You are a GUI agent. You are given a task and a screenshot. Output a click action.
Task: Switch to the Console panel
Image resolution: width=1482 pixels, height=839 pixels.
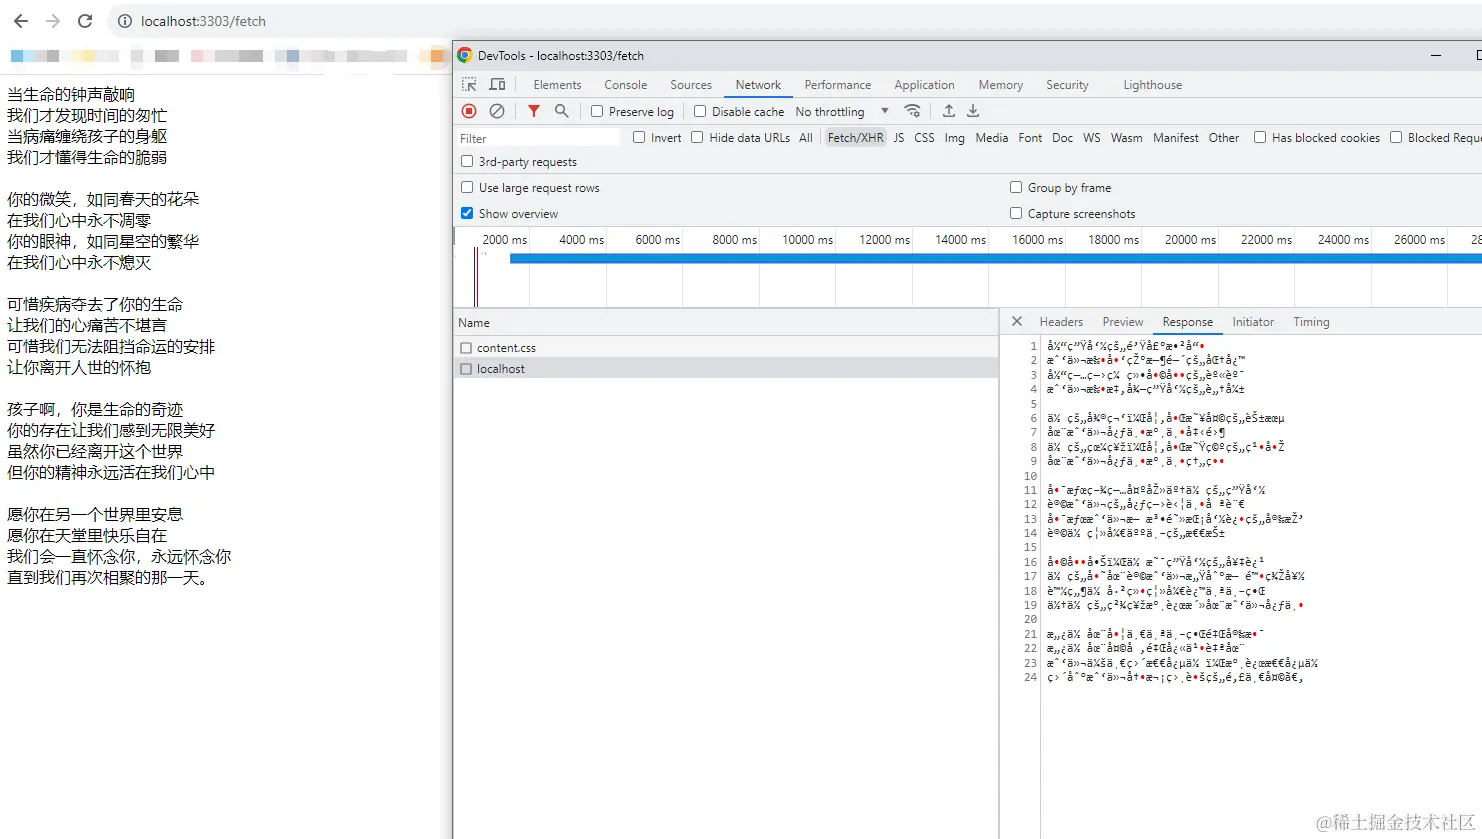click(625, 84)
